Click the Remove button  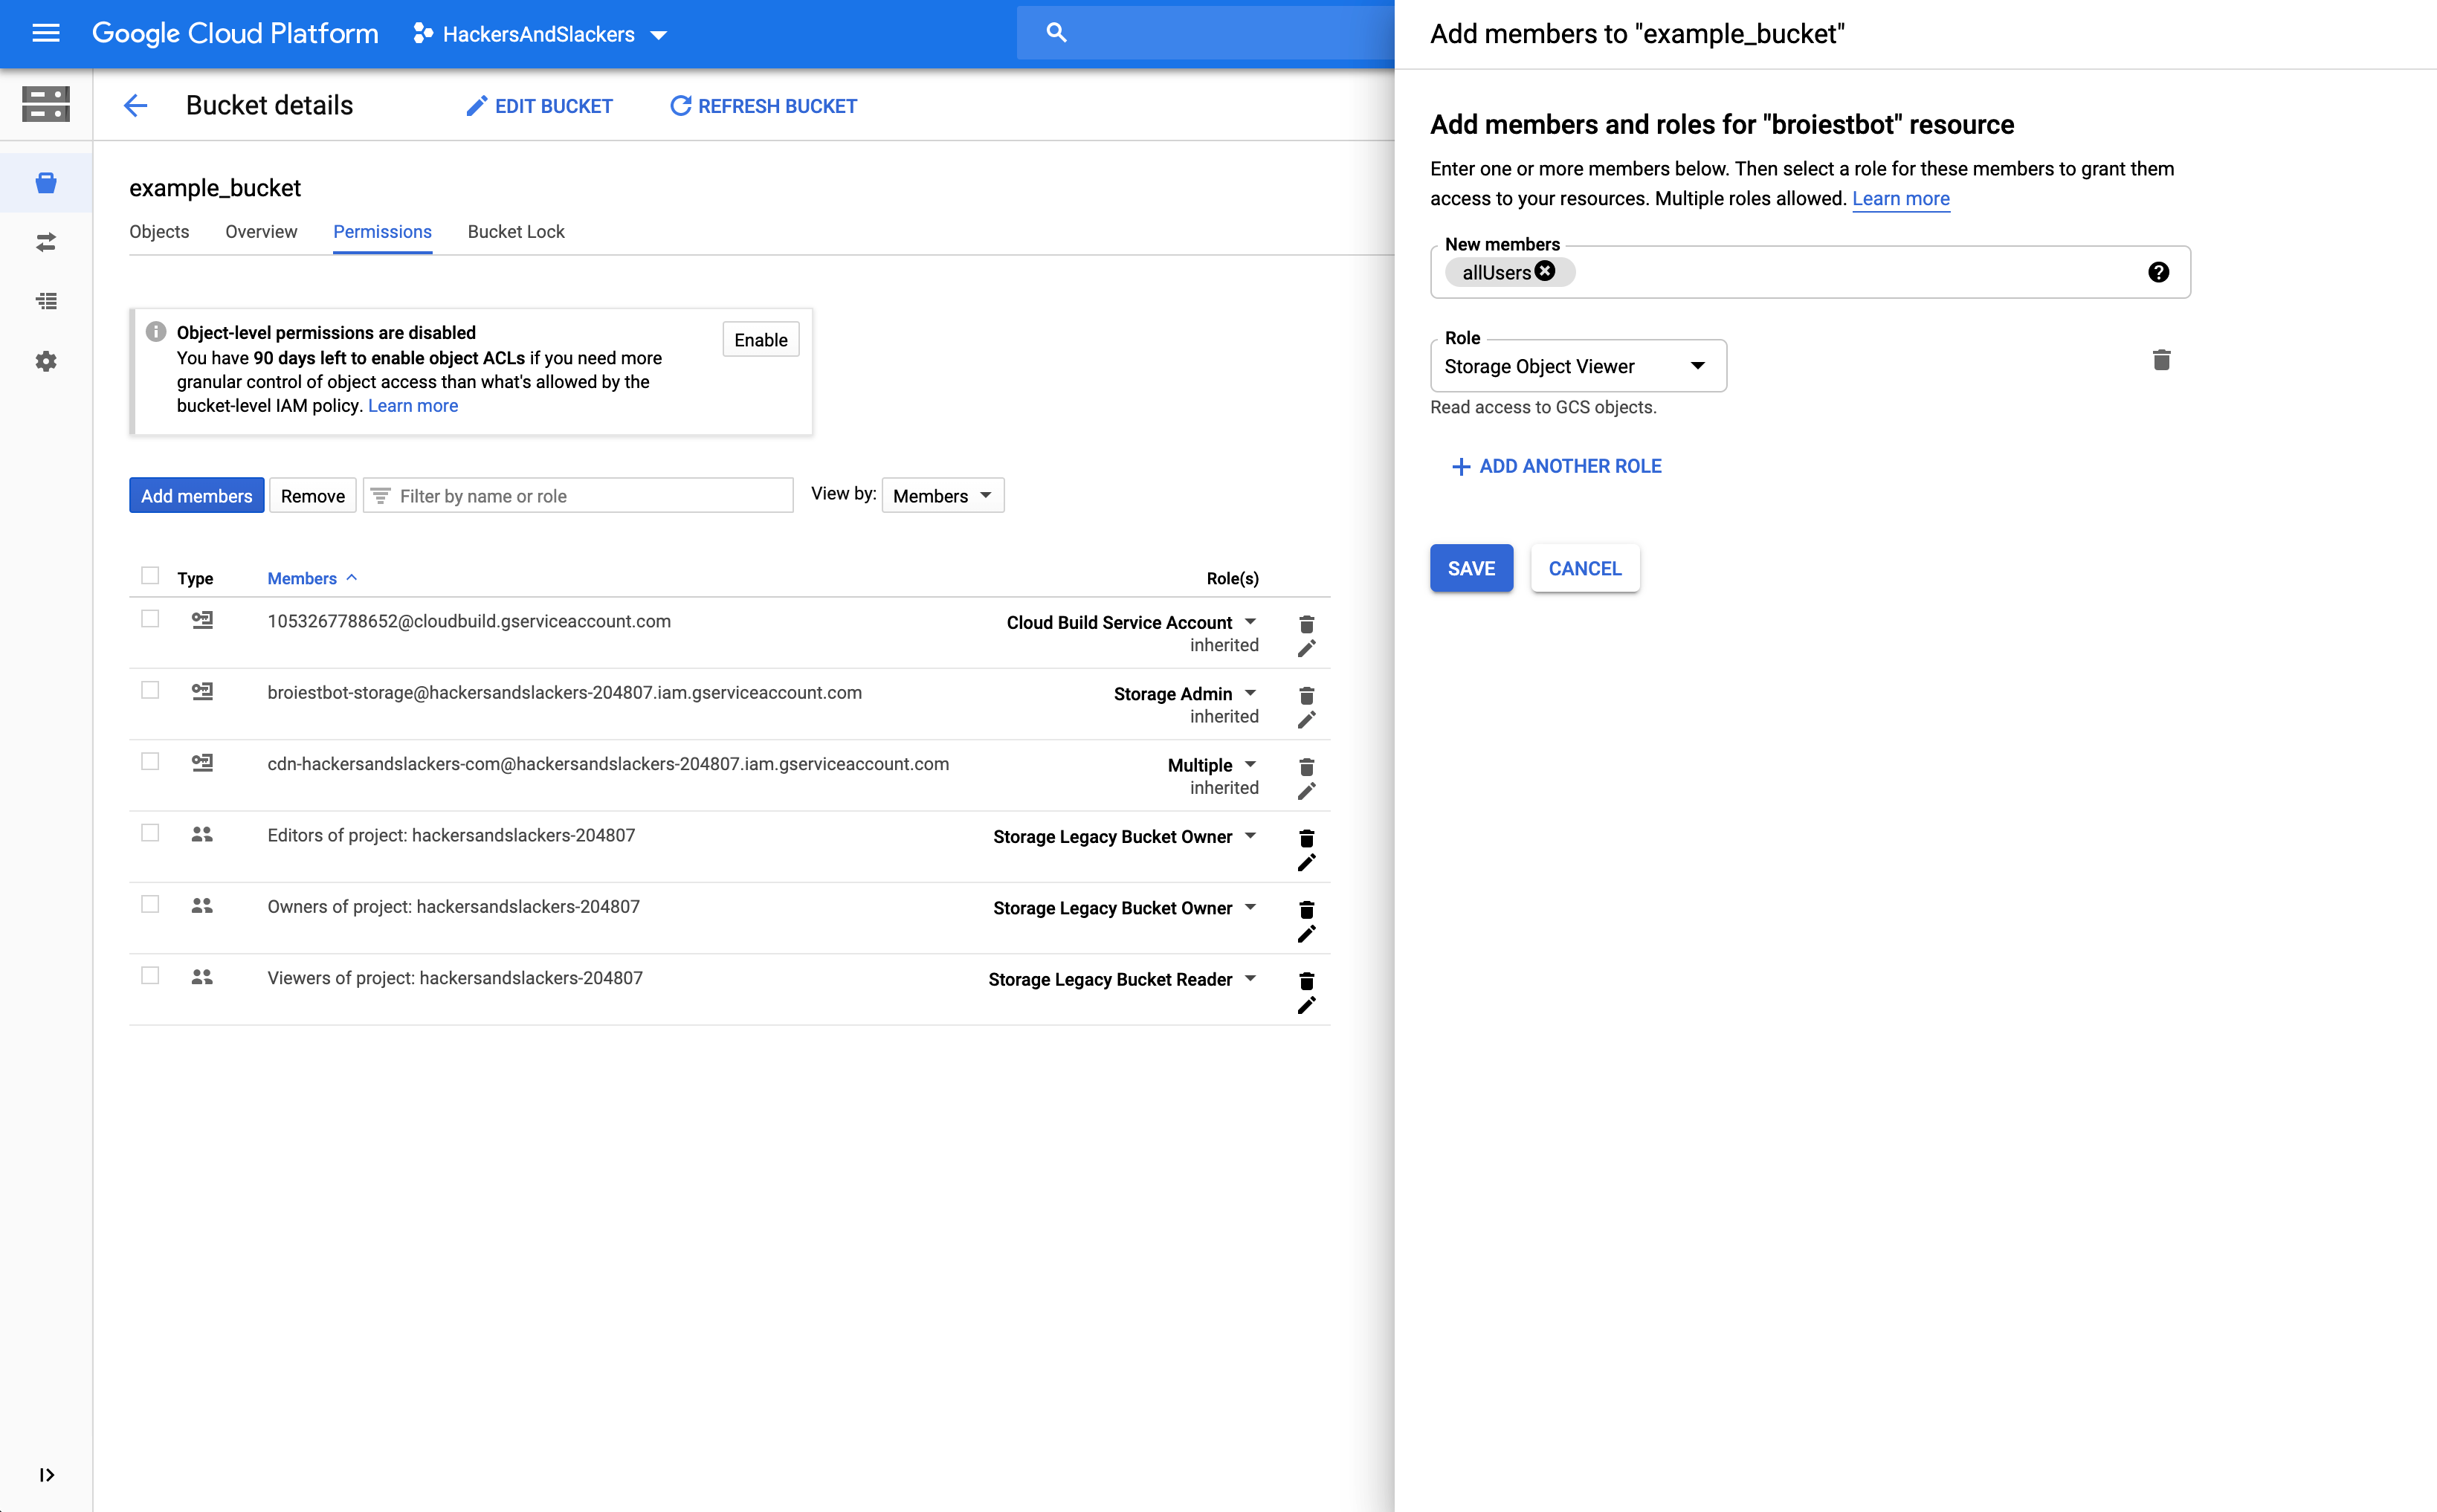pos(313,496)
